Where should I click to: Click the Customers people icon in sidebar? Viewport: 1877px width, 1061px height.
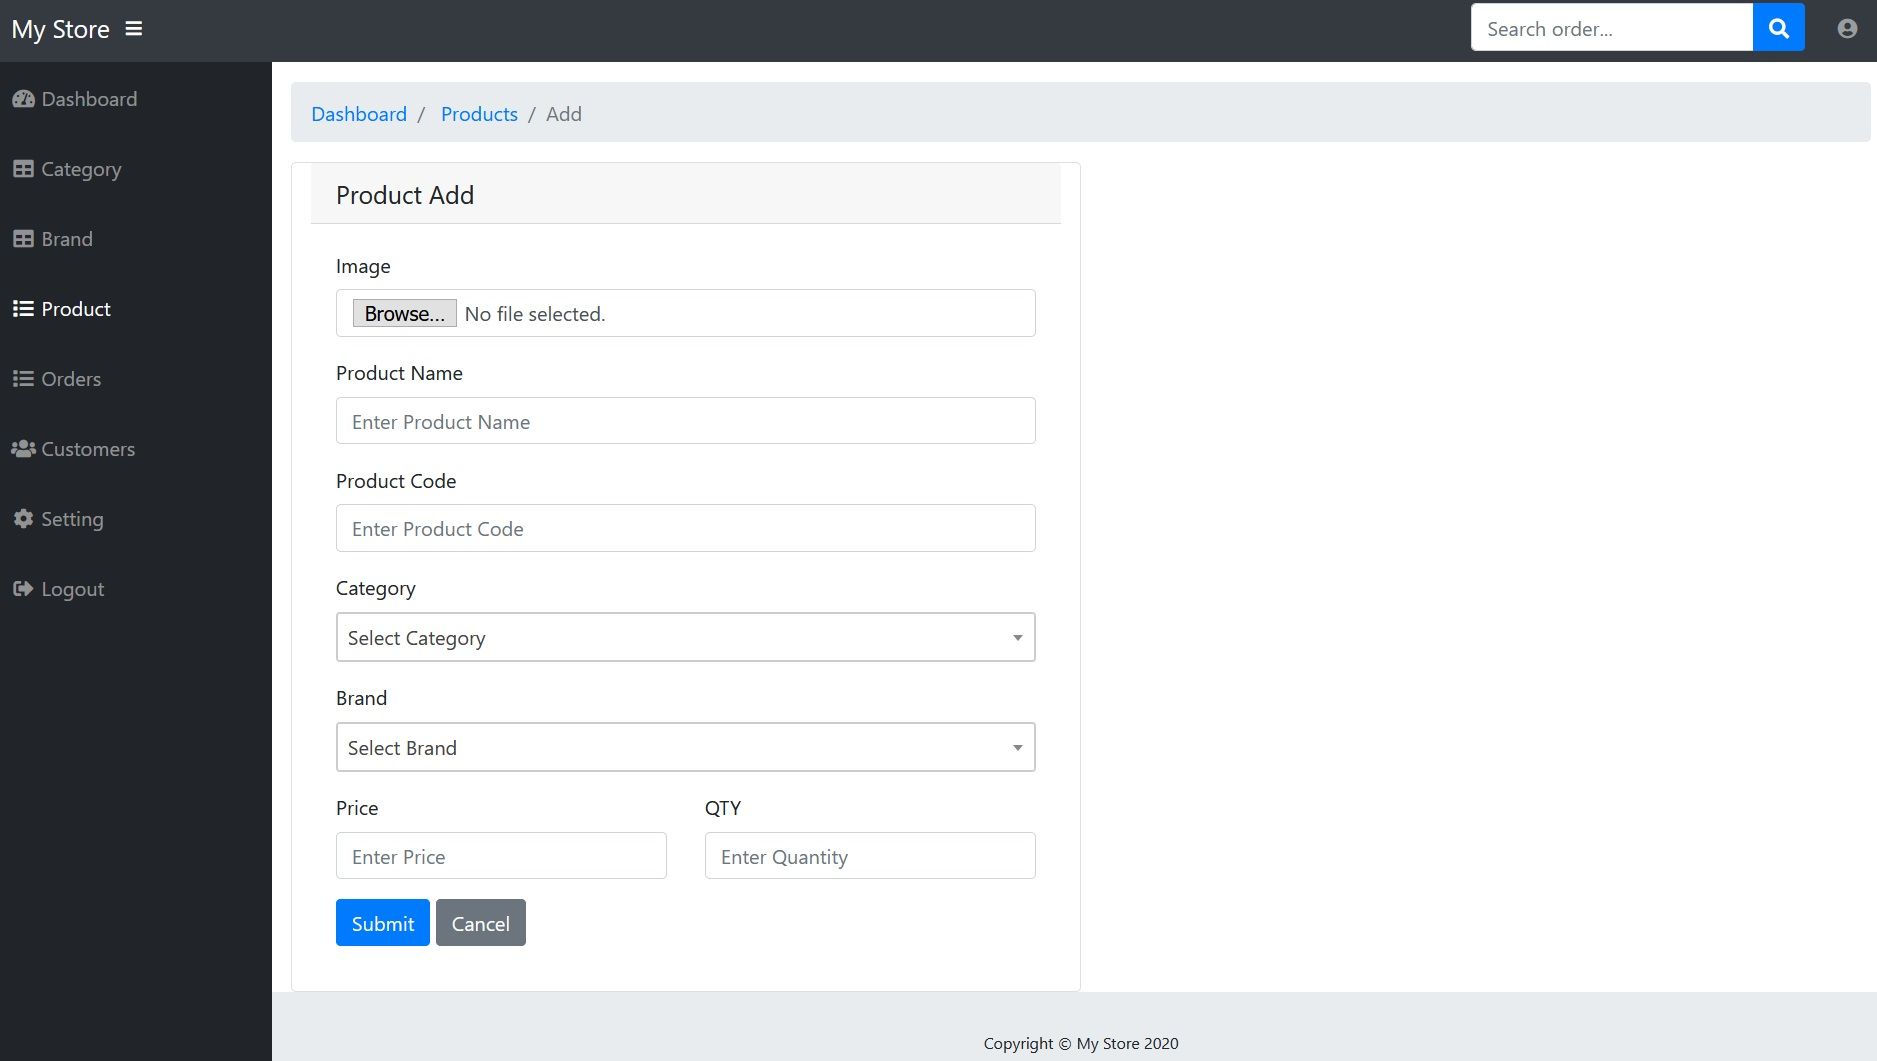coord(23,449)
